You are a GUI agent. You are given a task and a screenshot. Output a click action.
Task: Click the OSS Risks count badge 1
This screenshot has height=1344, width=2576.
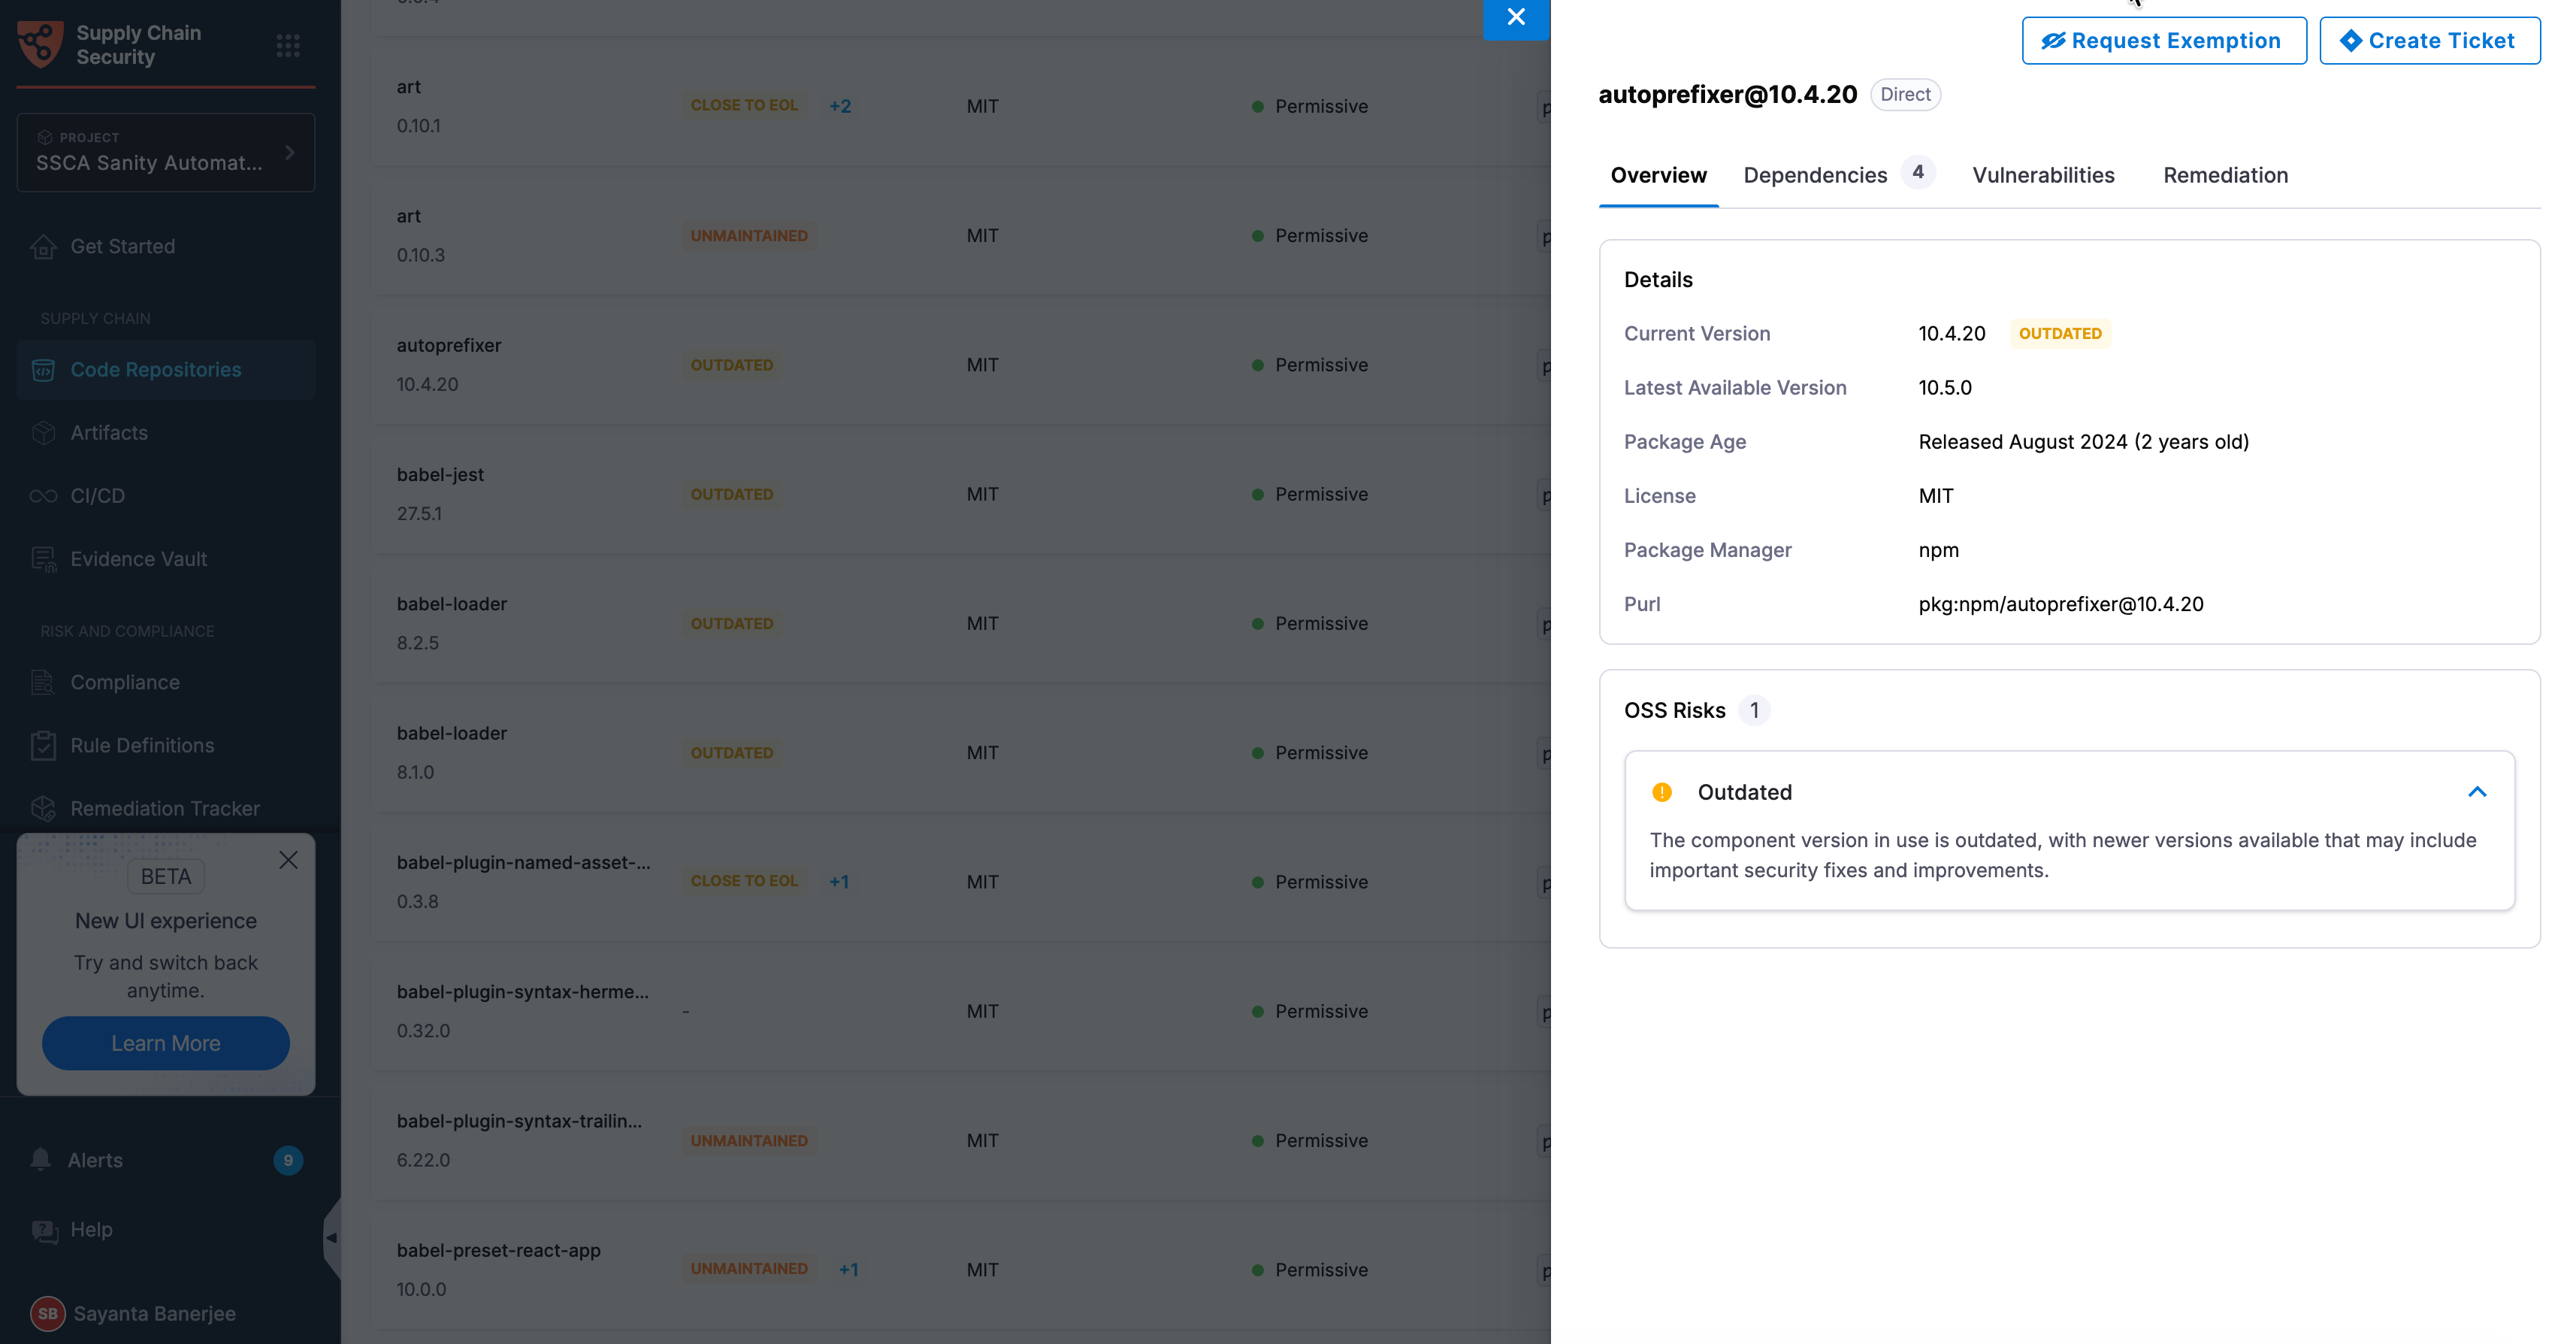(x=1753, y=711)
